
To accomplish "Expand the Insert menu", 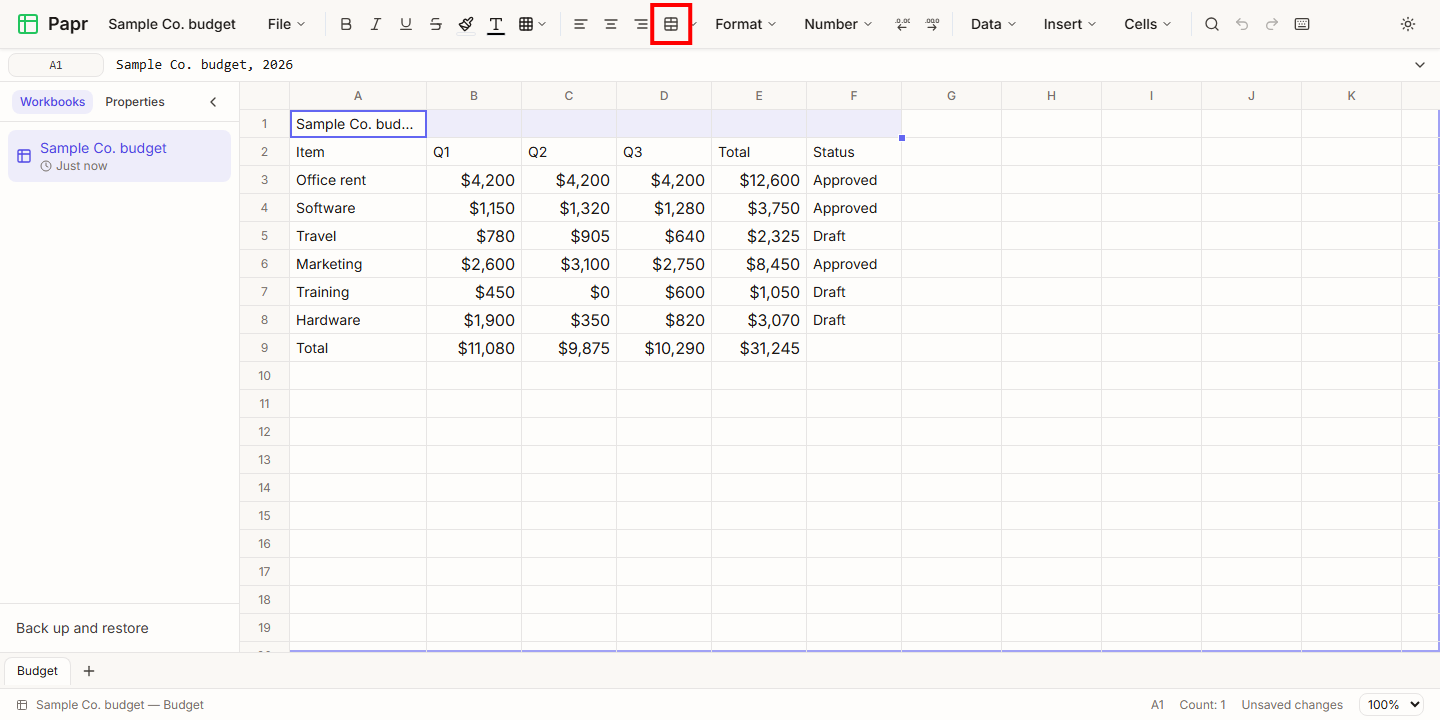I will (x=1070, y=24).
